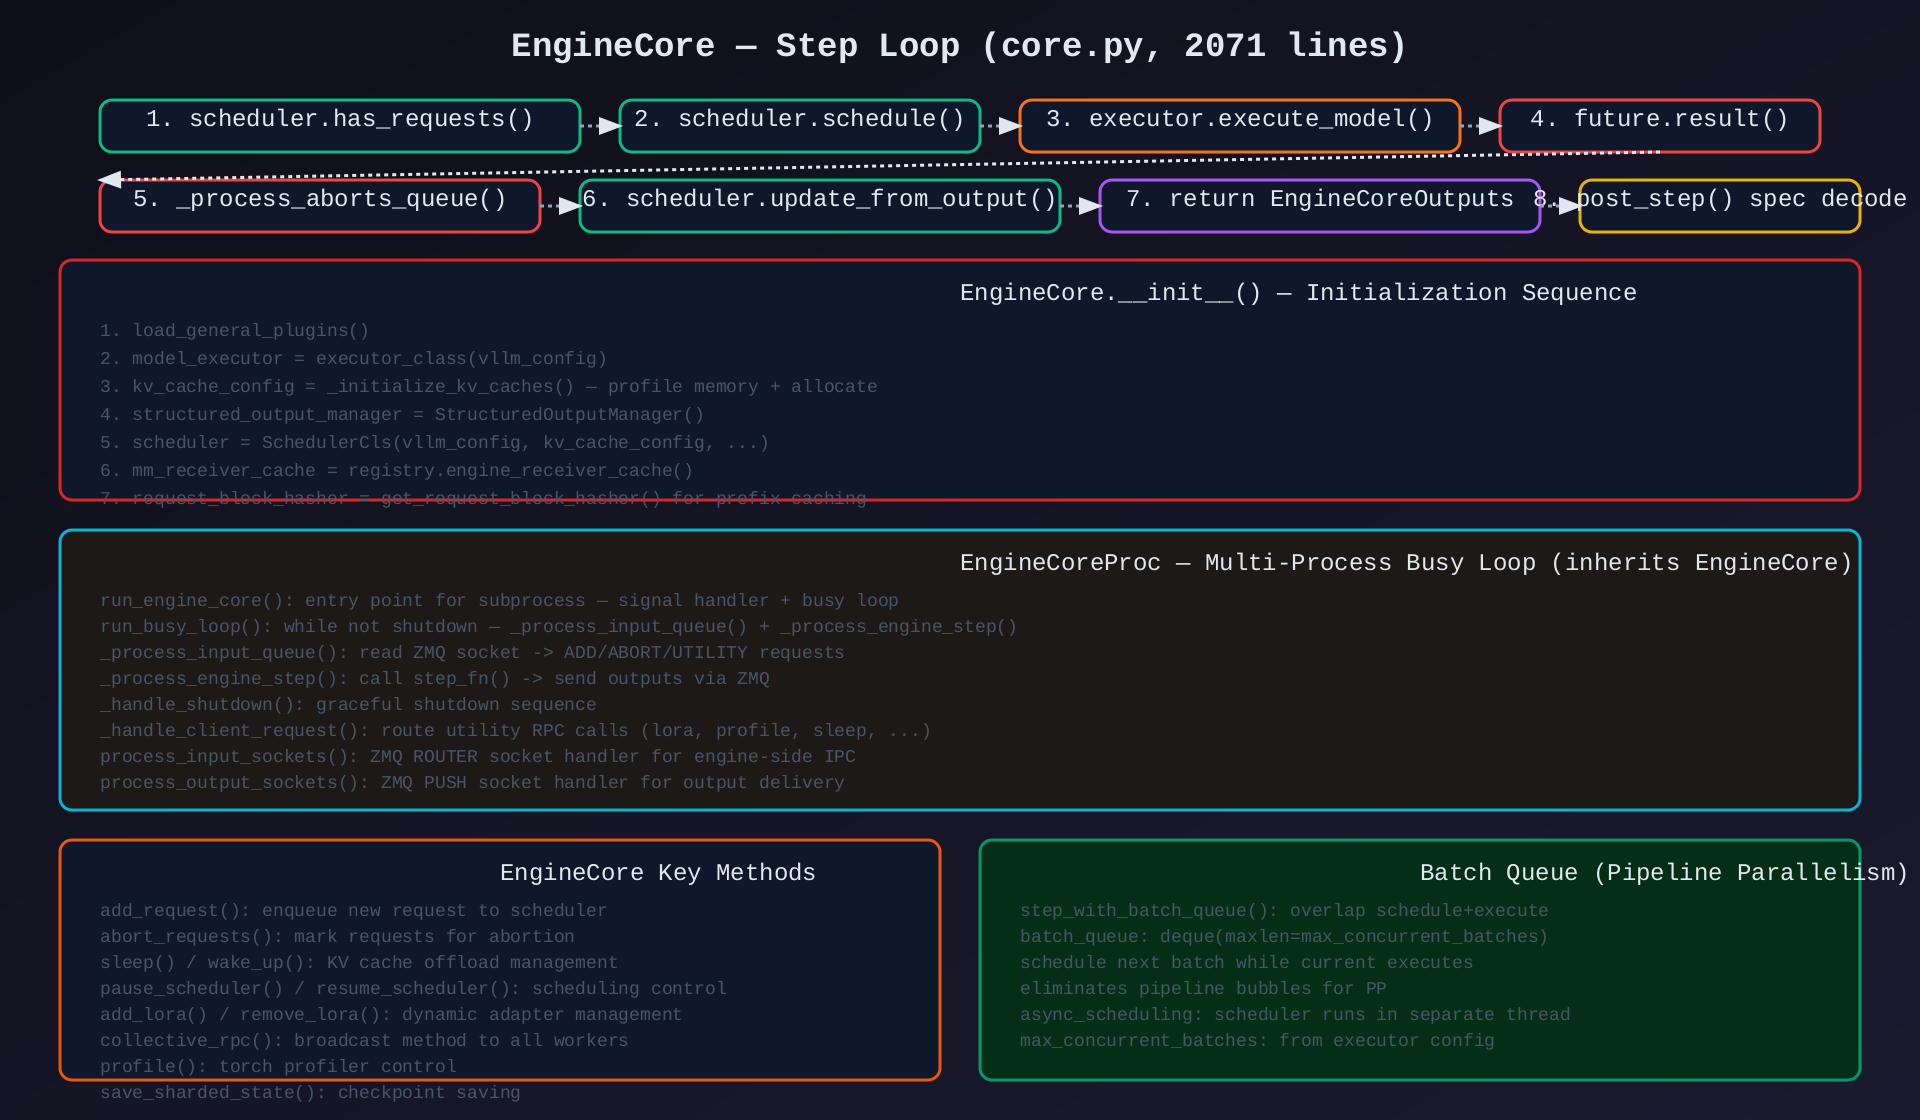Click the arrow between steps 1 and 2
The width and height of the screenshot is (1920, 1120).
(x=600, y=126)
